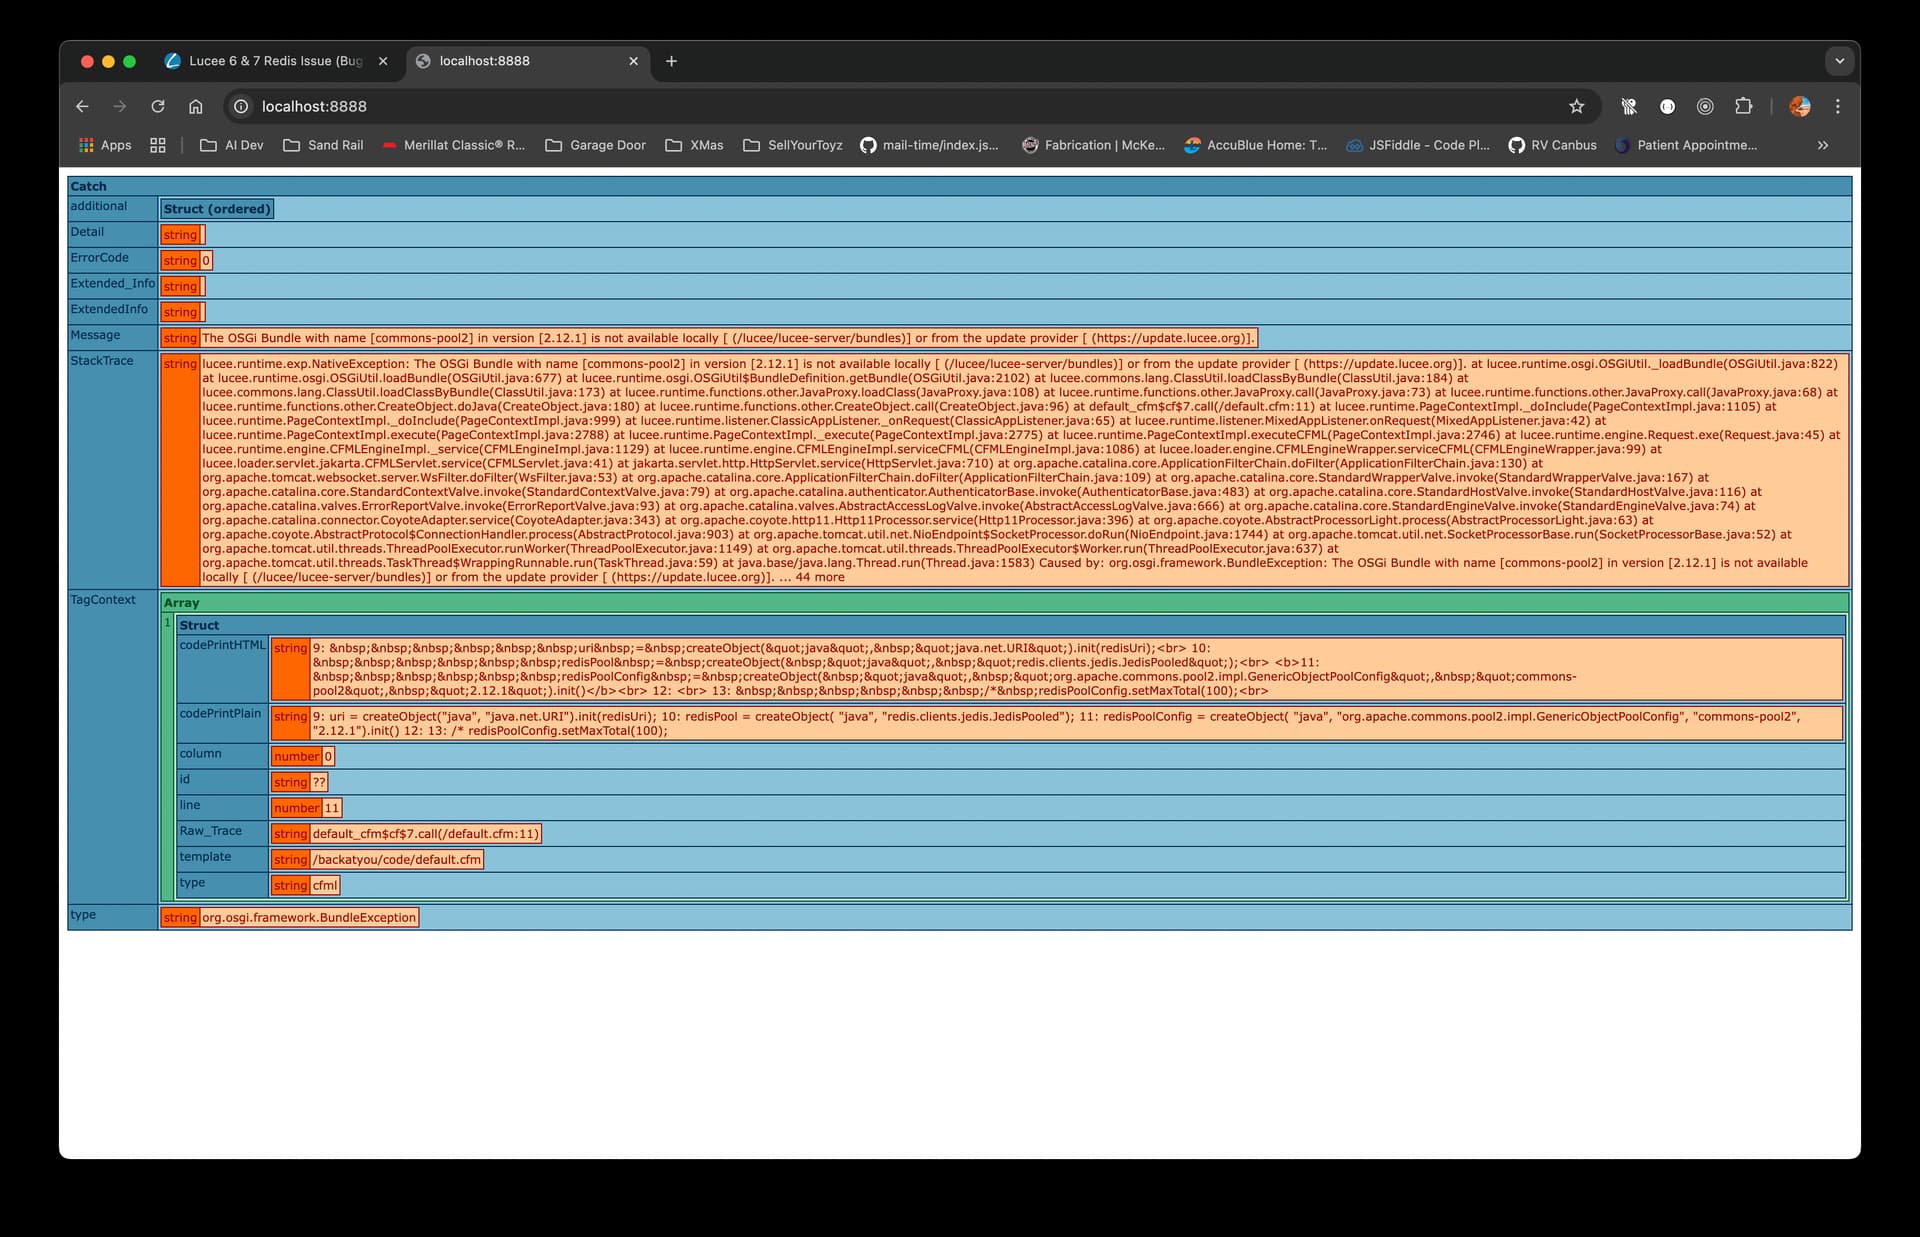Open the Chrome three-dot menu
The height and width of the screenshot is (1237, 1920).
(x=1838, y=106)
